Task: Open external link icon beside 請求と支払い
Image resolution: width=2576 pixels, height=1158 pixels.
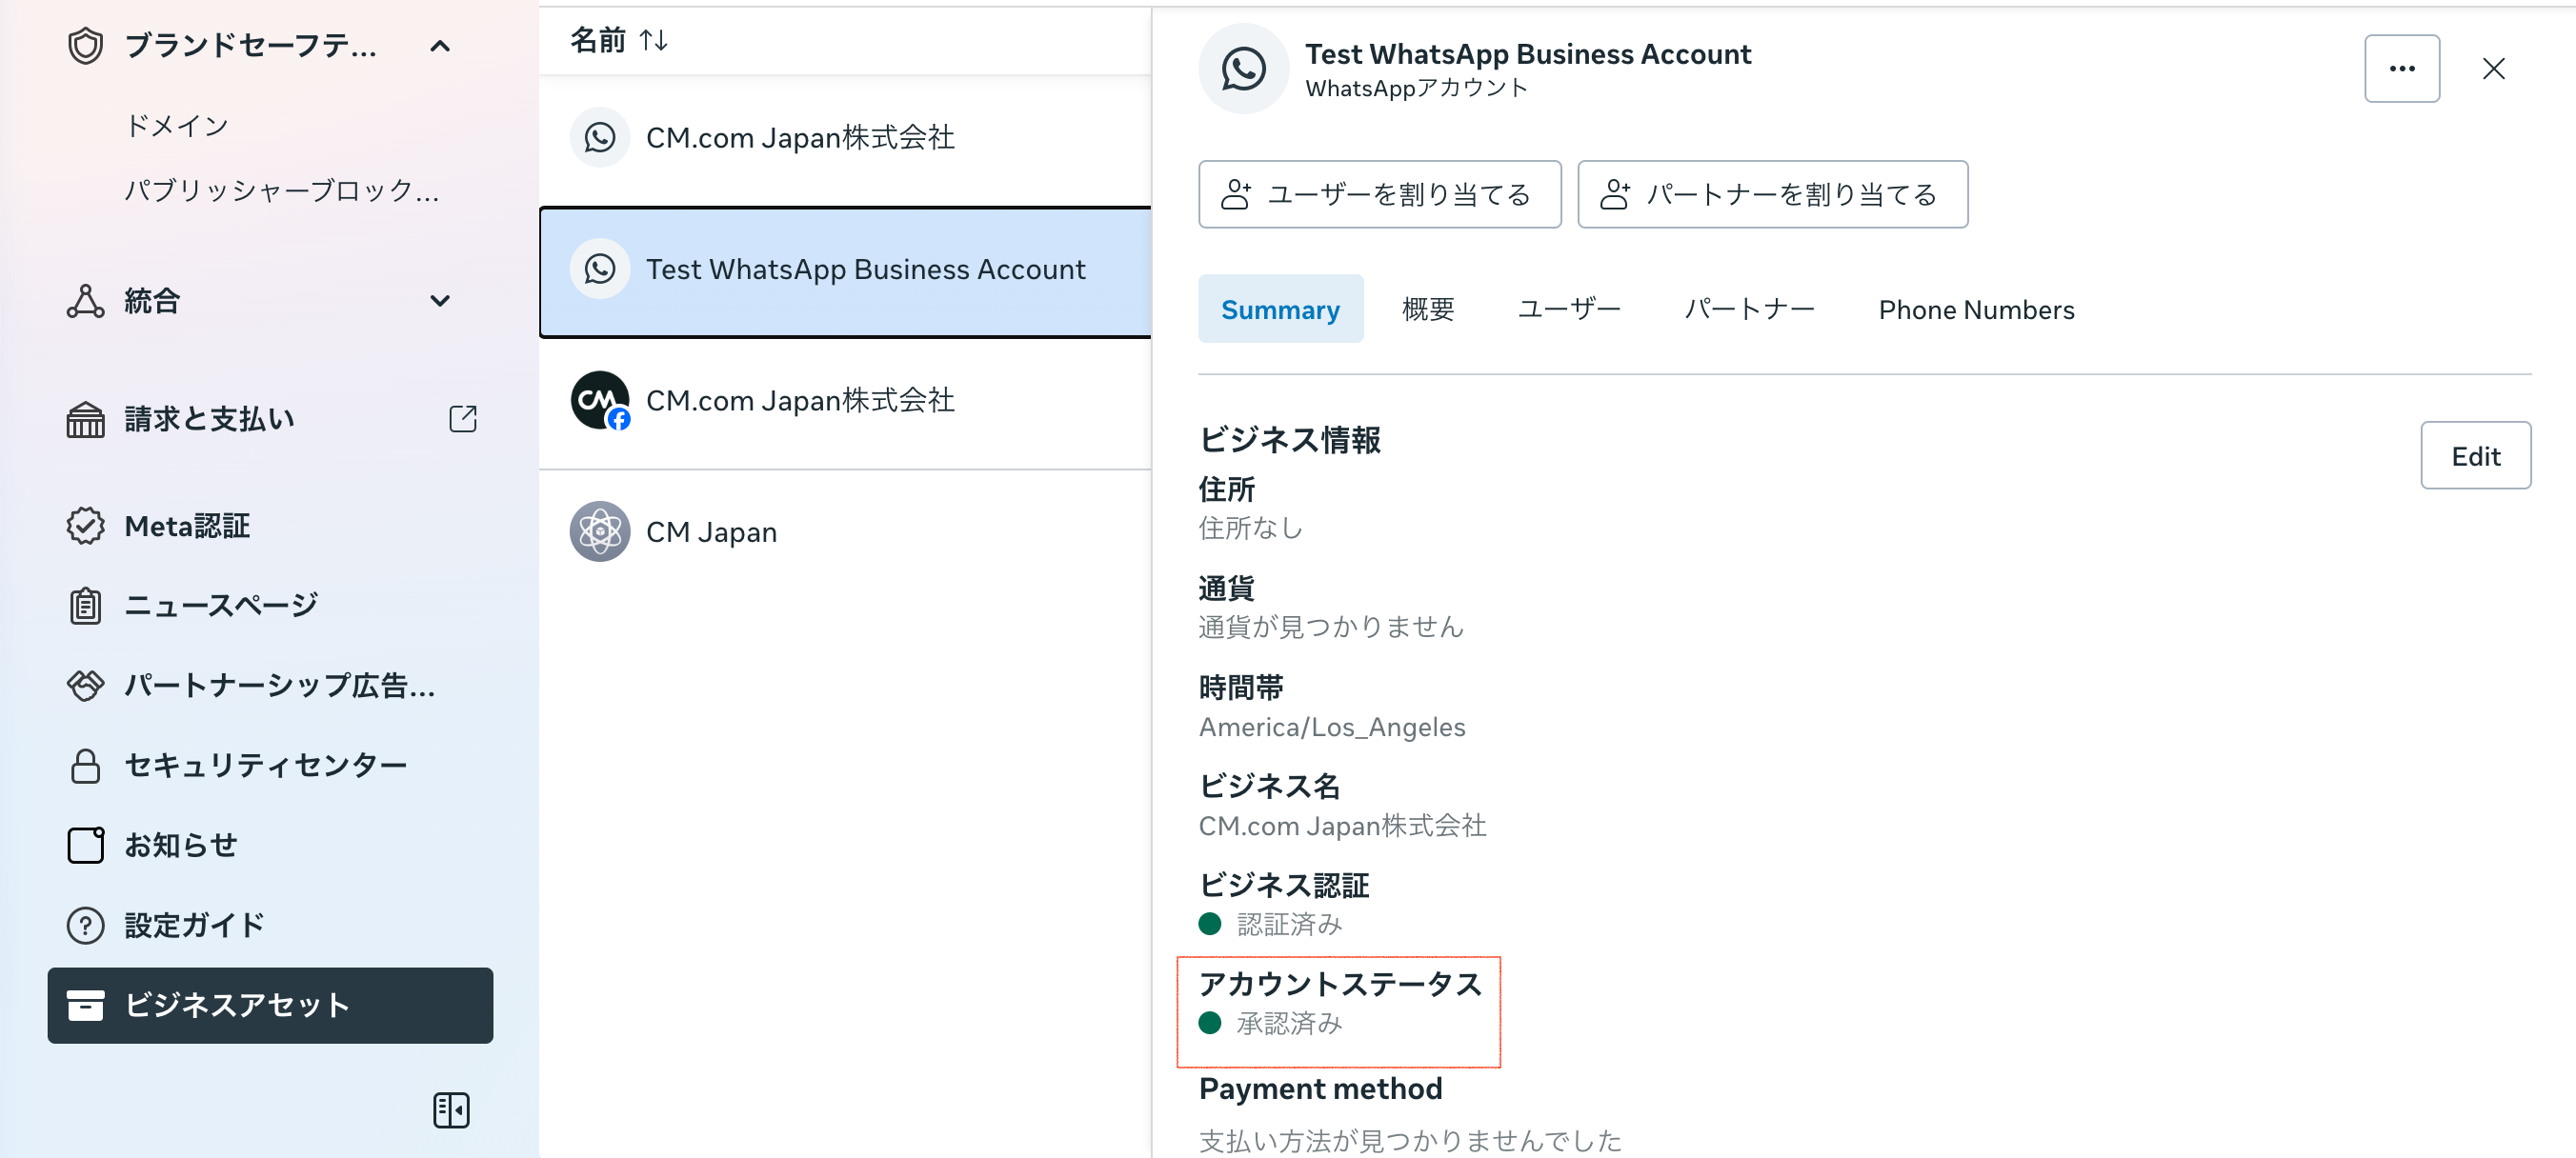Action: pyautogui.click(x=462, y=418)
